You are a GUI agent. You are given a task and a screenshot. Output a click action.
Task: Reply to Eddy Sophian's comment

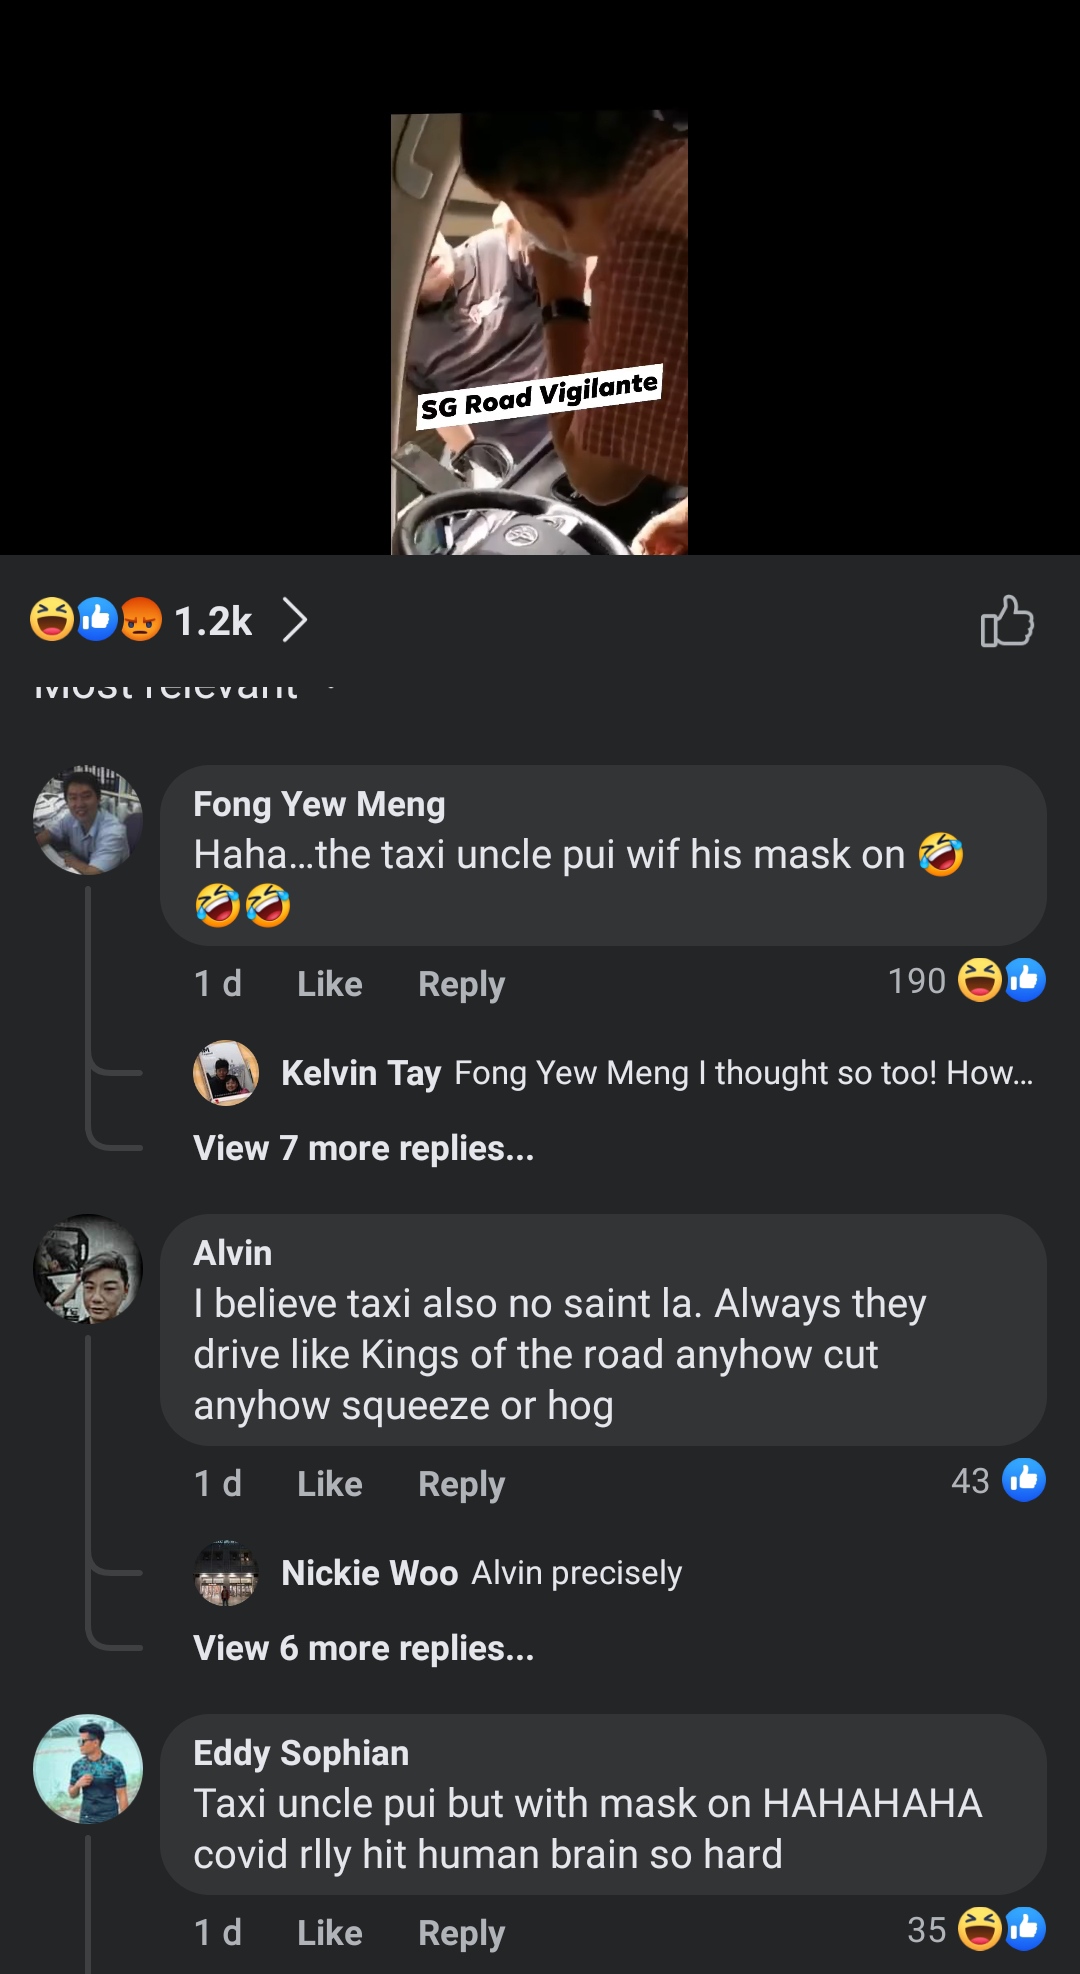461,1933
